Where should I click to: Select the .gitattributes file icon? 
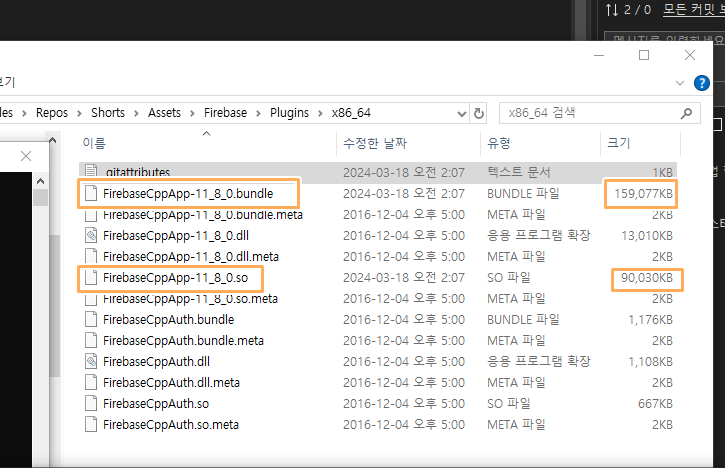click(91, 171)
